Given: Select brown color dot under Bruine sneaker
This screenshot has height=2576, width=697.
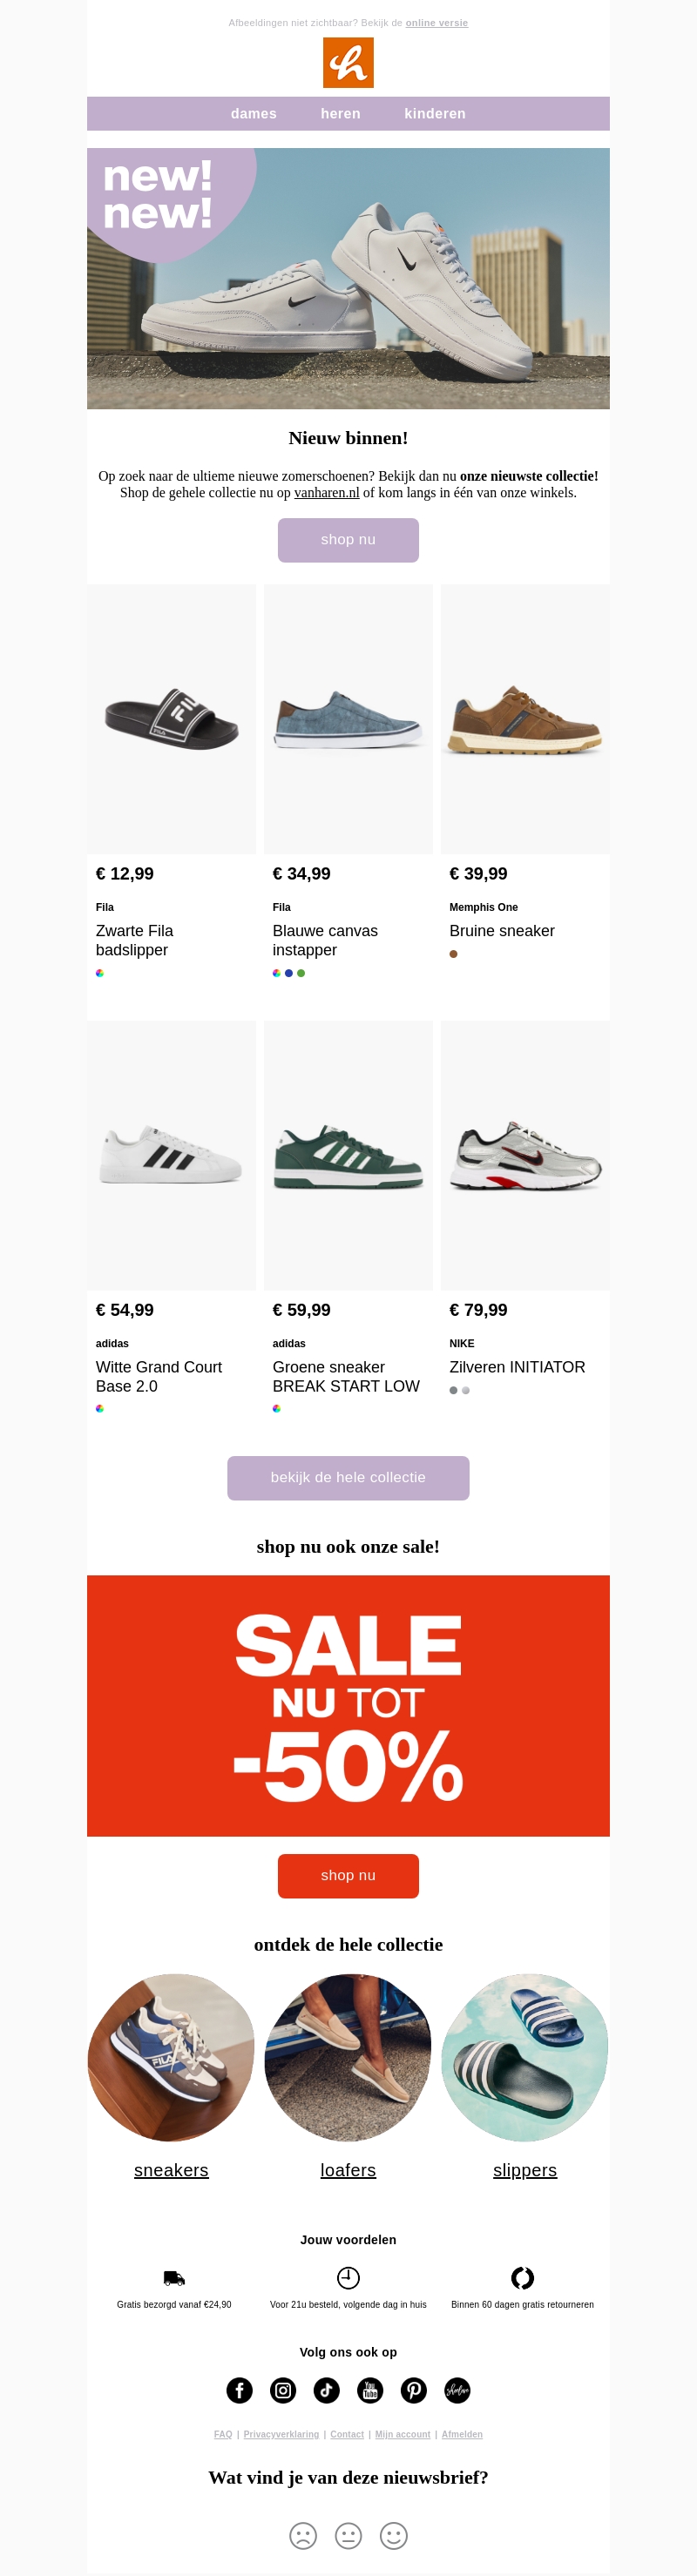Looking at the screenshot, I should click(x=454, y=954).
